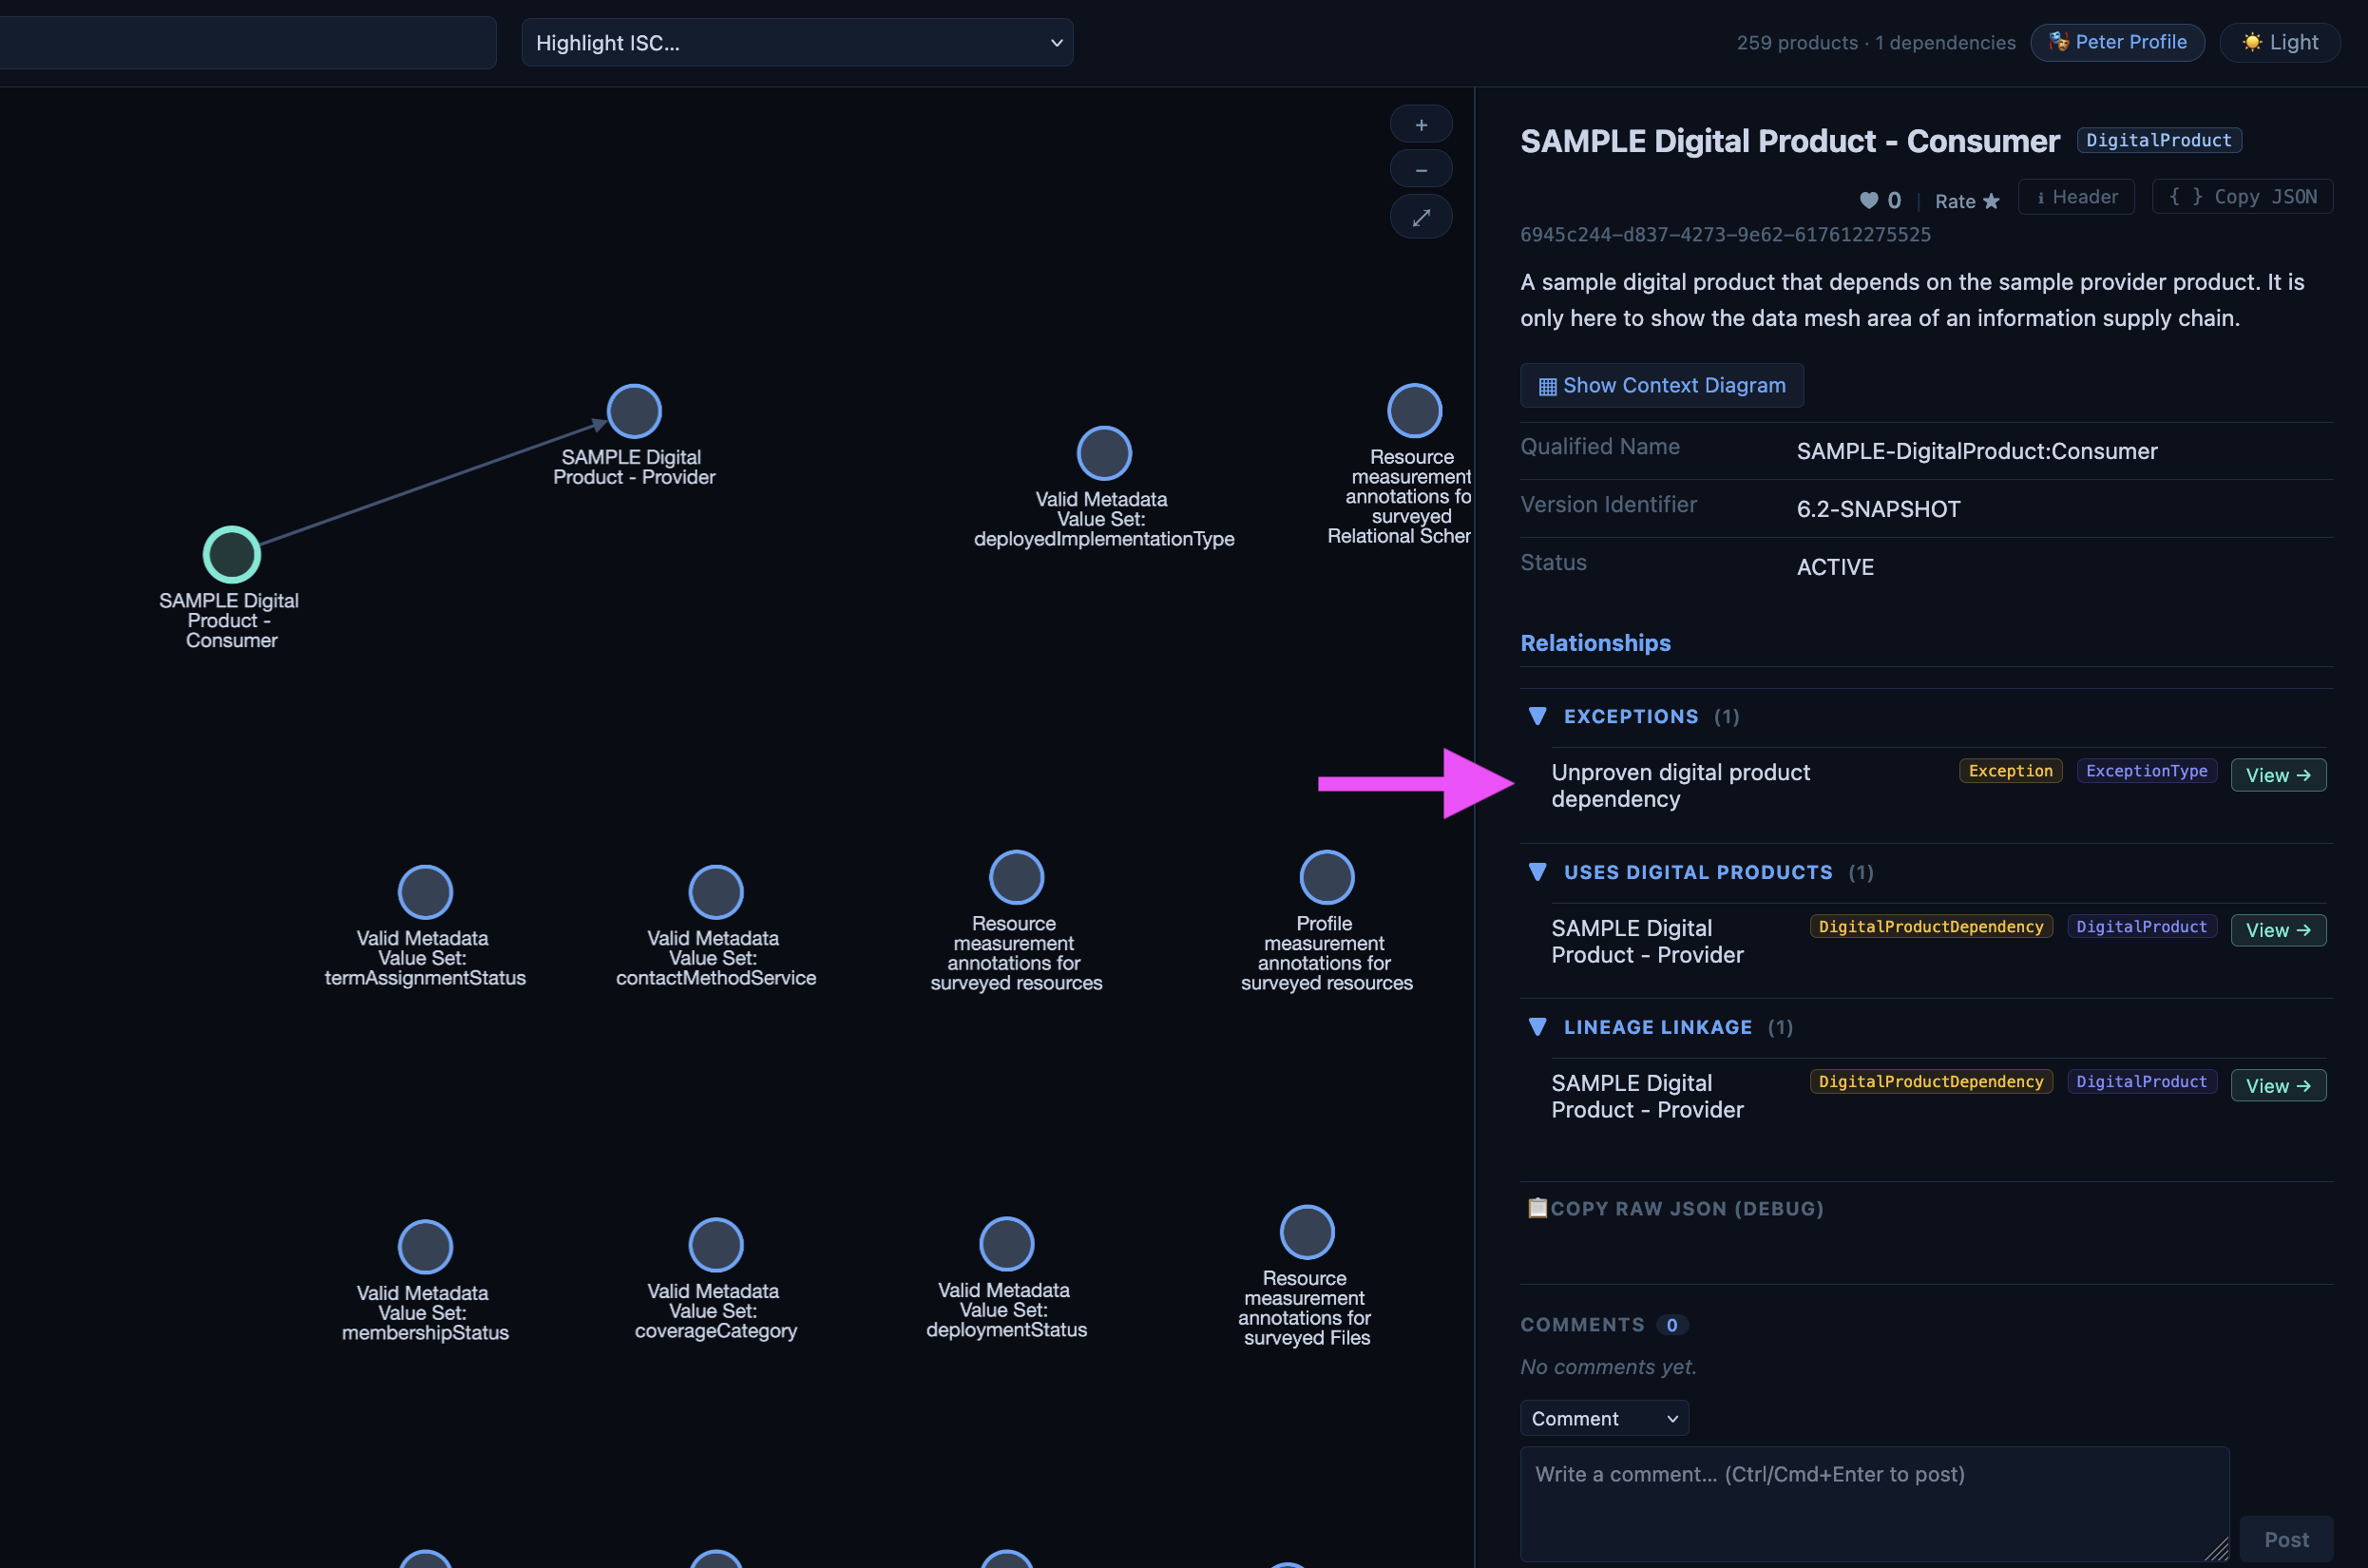Click the search field at top left
This screenshot has width=2368, height=1568.
coord(248,43)
